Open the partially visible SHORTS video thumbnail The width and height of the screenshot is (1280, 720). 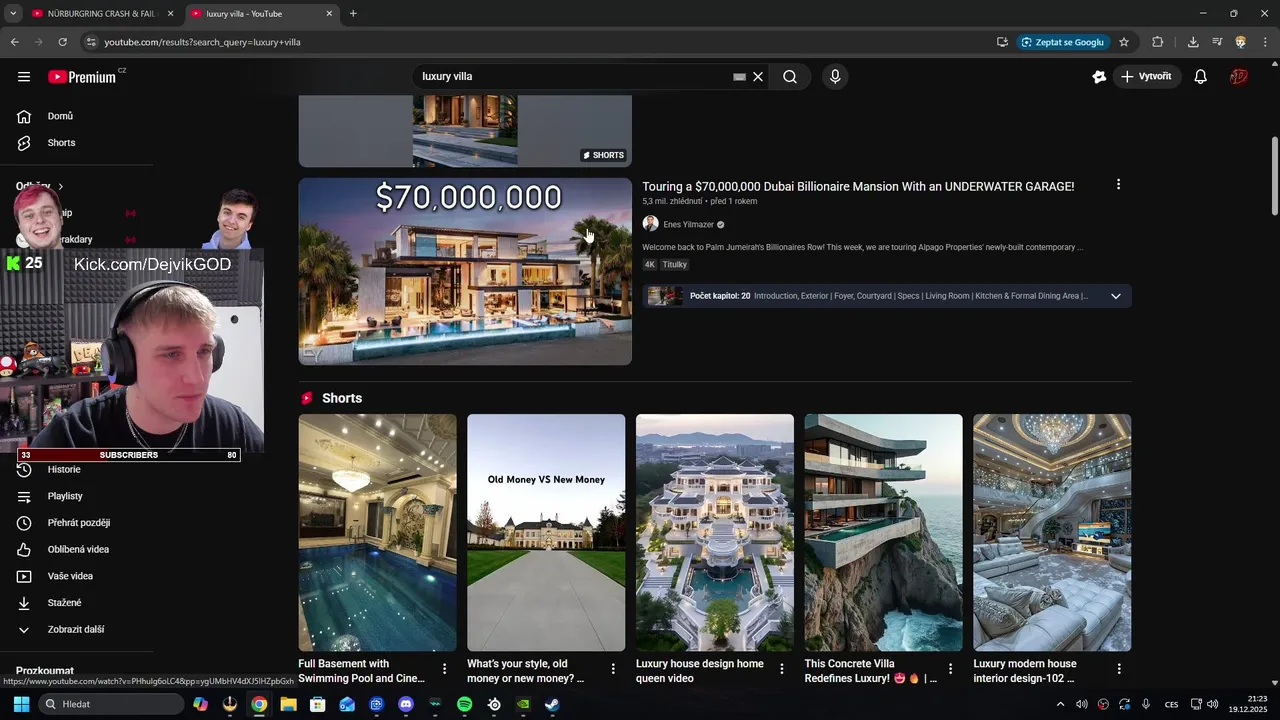[465, 131]
